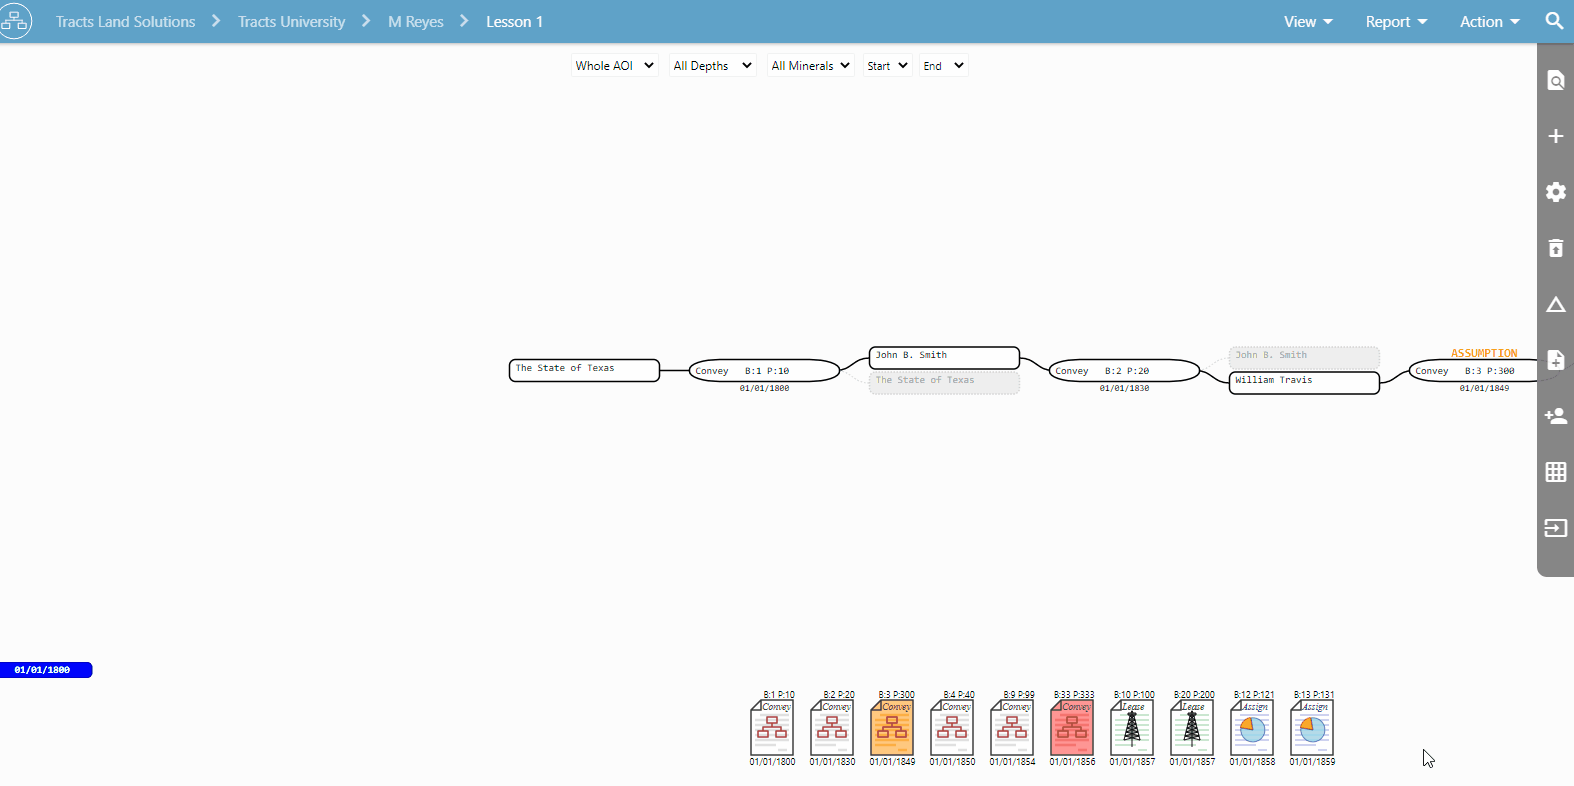Image resolution: width=1574 pixels, height=786 pixels.
Task: Open the All Minerals dropdown
Action: tap(810, 66)
